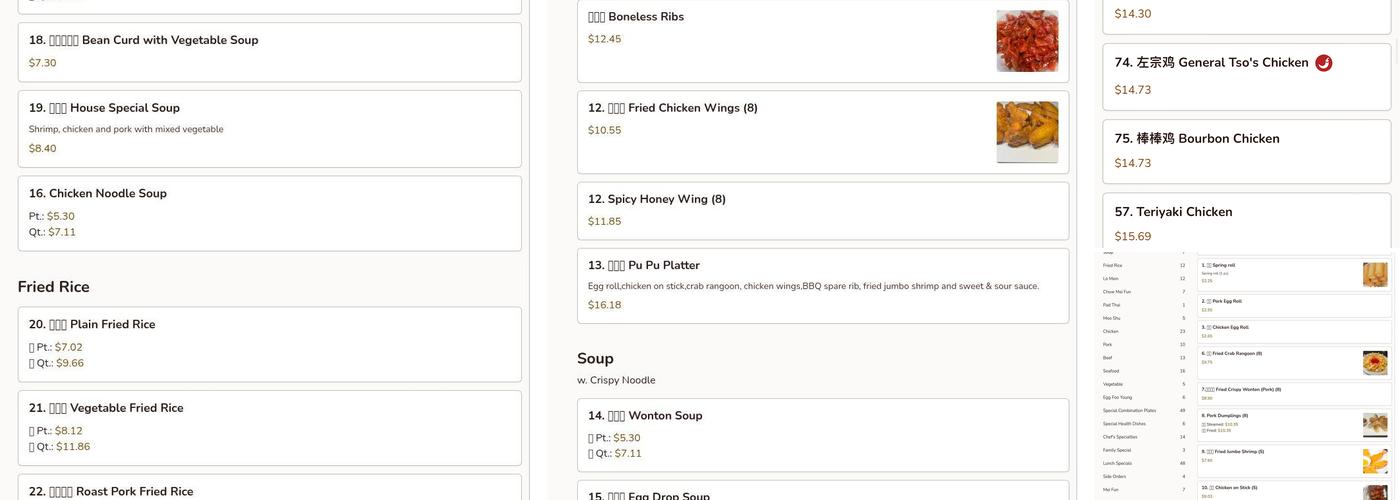This screenshot has height=500, width=1400.
Task: Click the Boneless Ribs item title
Action: [646, 17]
